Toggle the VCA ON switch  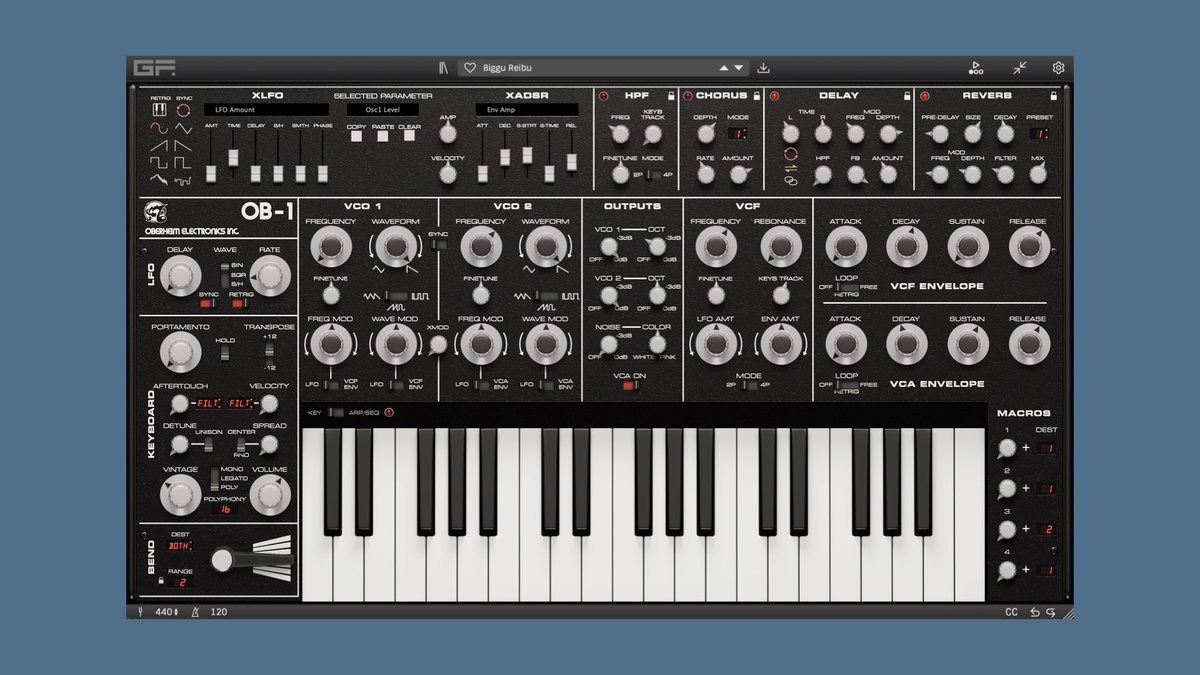coord(630,386)
